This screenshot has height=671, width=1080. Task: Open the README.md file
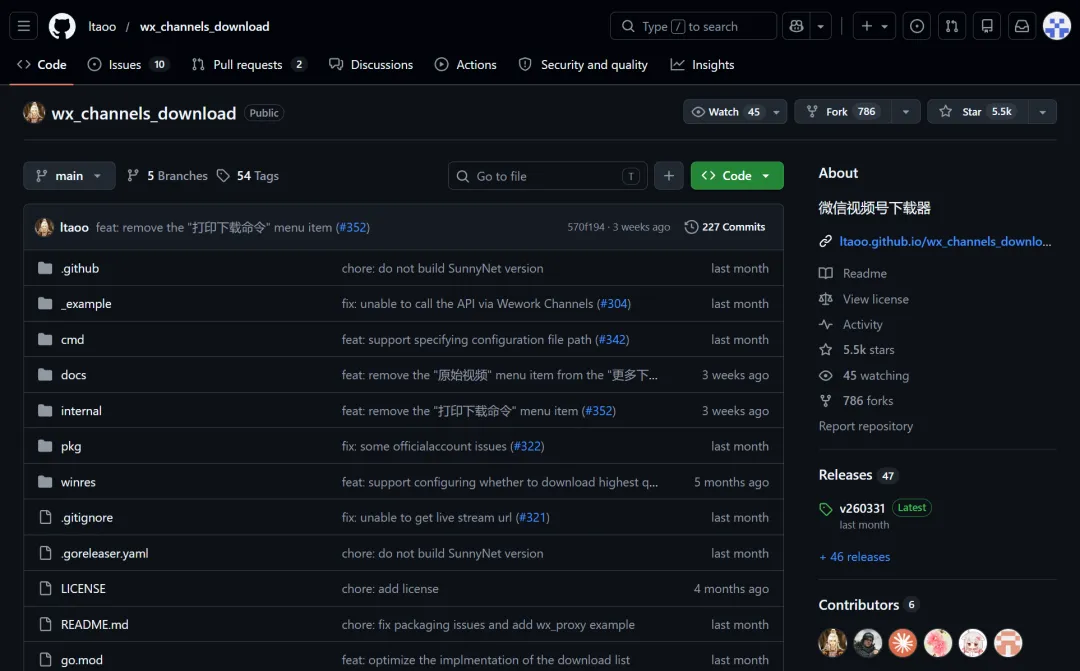pos(94,625)
